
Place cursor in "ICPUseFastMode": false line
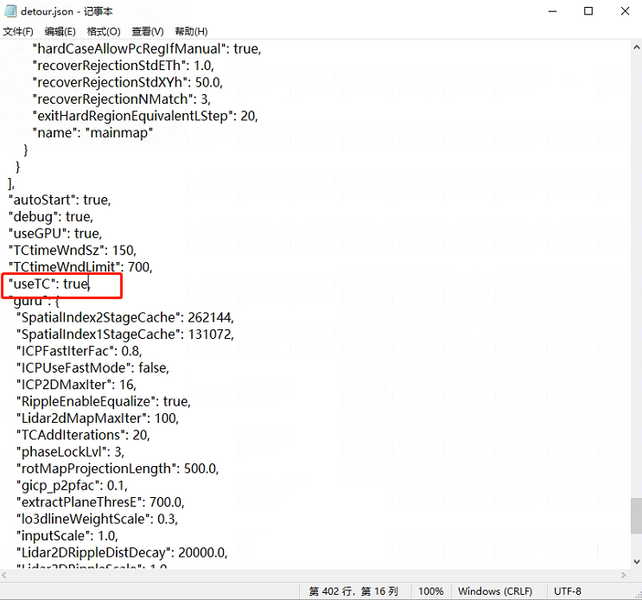(x=90, y=368)
